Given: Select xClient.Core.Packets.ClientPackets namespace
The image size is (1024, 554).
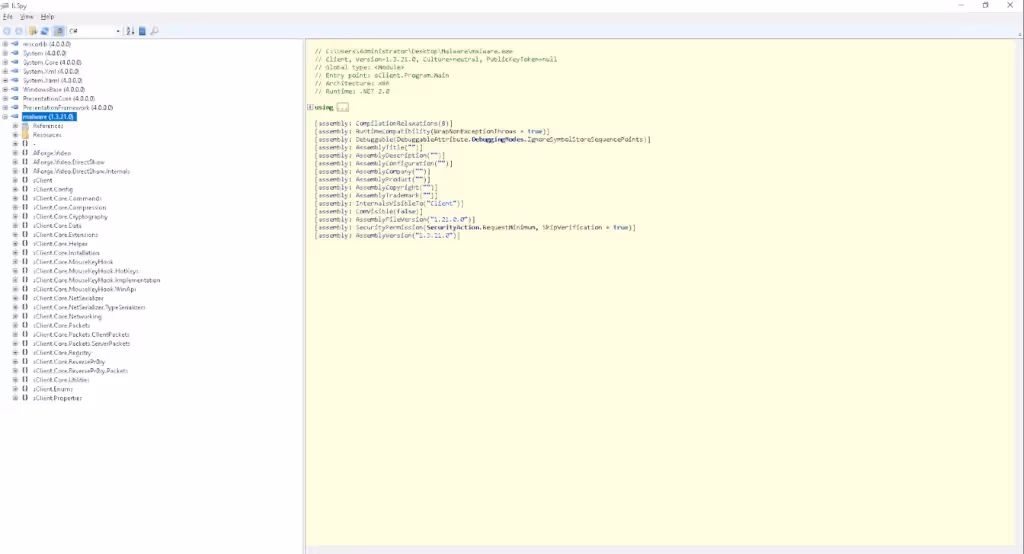Looking at the screenshot, I should pyautogui.click(x=81, y=334).
